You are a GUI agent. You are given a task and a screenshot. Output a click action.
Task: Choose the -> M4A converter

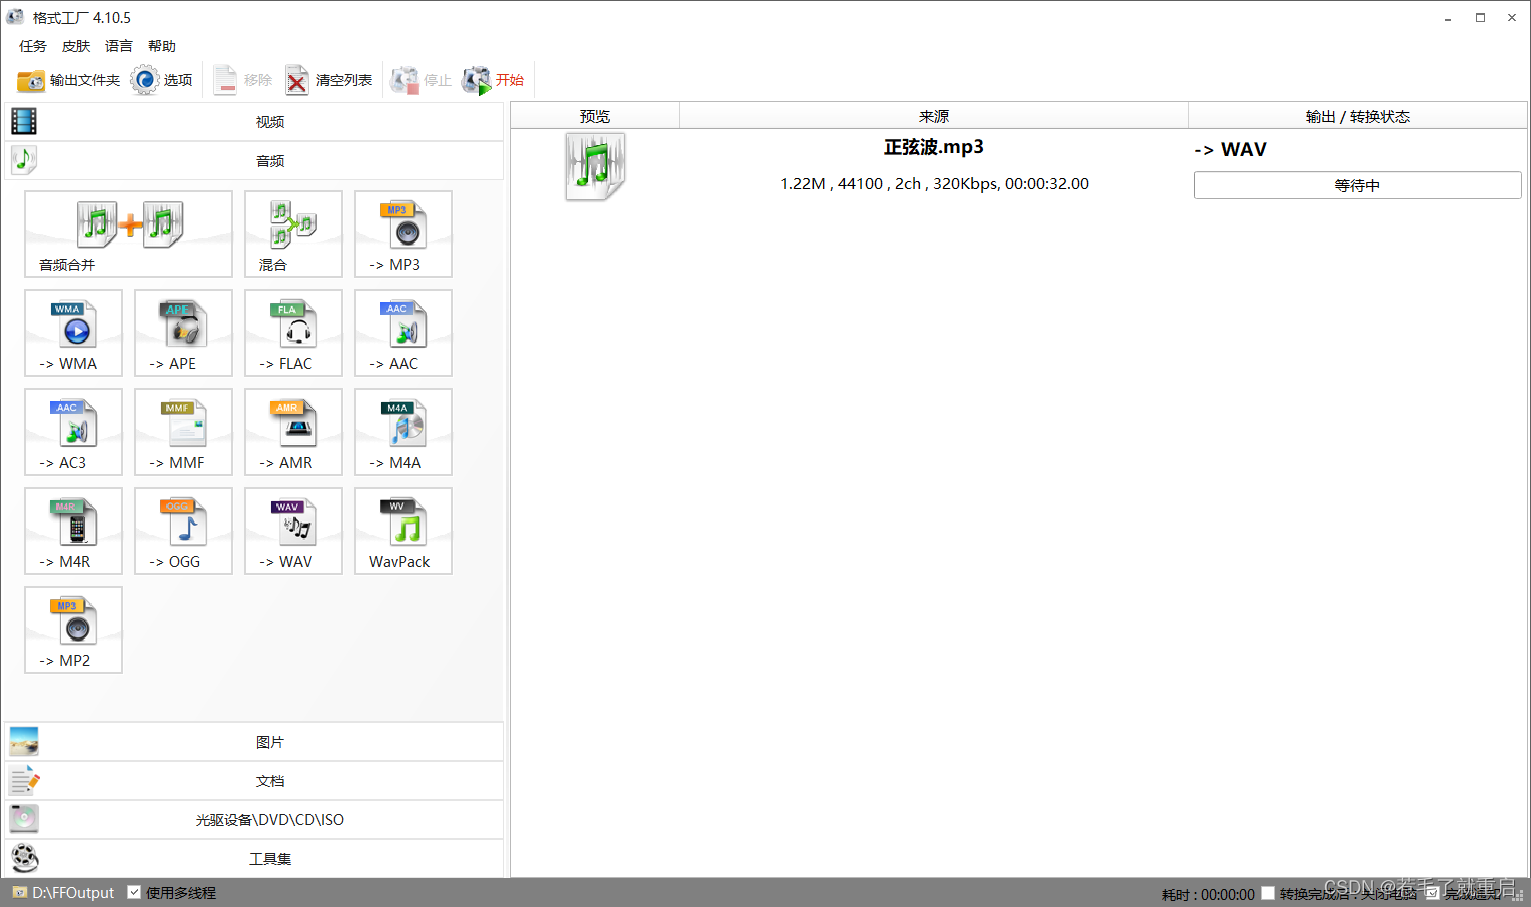pyautogui.click(x=403, y=432)
